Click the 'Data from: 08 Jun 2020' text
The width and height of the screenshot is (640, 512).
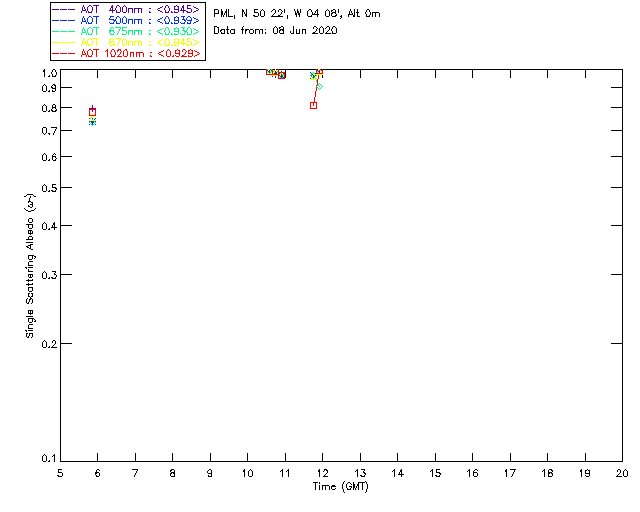coord(275,31)
